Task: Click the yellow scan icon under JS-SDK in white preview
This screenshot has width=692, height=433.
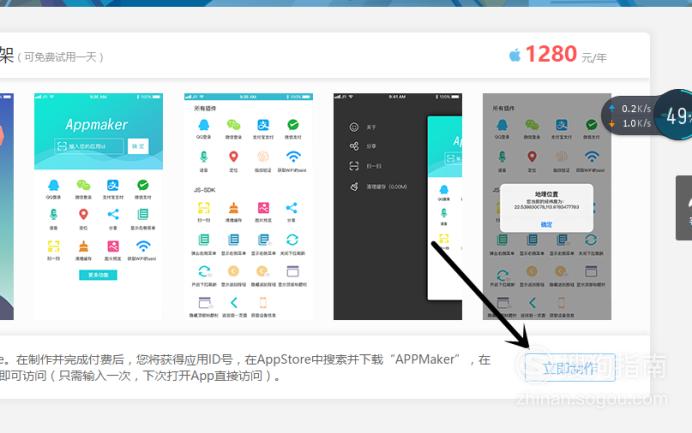Action: [203, 207]
